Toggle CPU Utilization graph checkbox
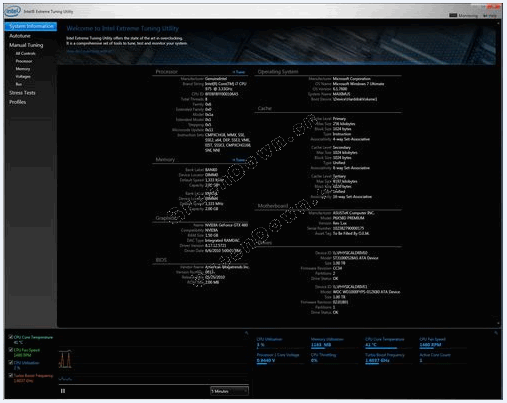The height and width of the screenshot is (403, 507). tap(11, 362)
